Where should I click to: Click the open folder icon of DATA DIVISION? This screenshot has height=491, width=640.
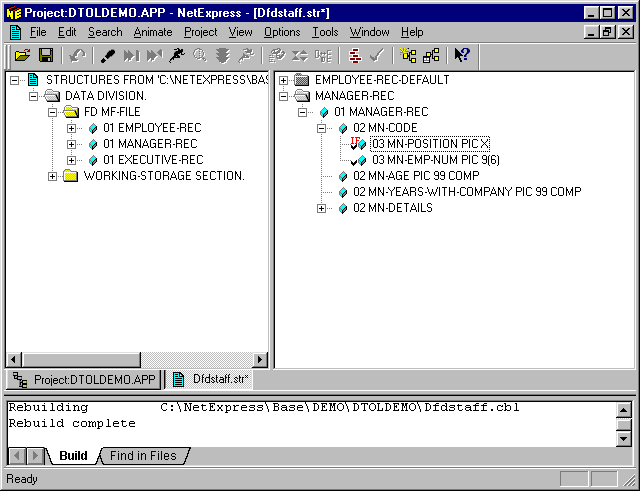(x=52, y=96)
